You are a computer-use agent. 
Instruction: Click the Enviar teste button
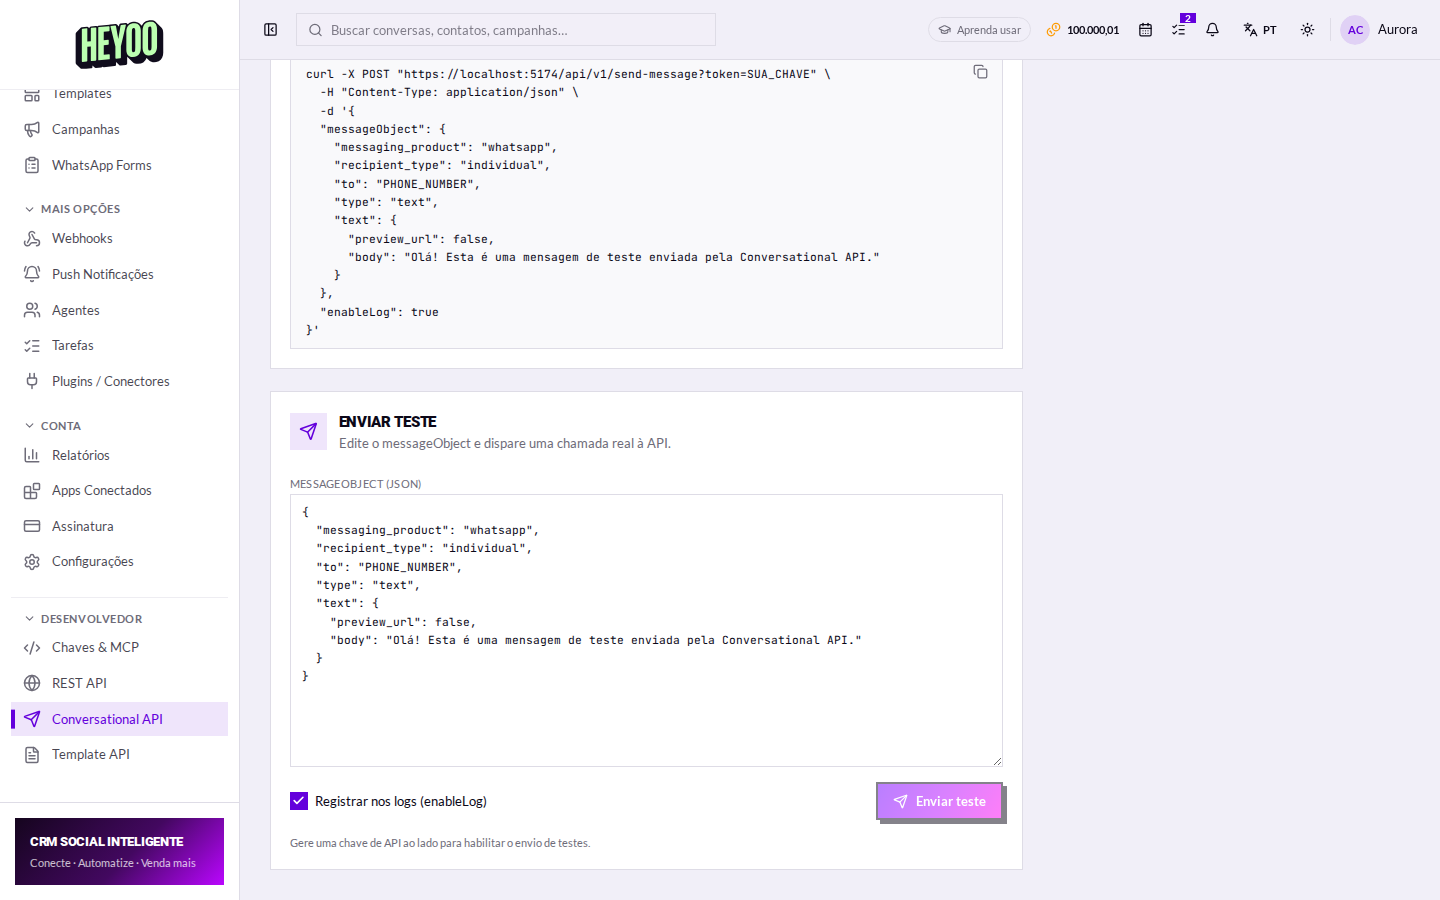[x=939, y=801]
